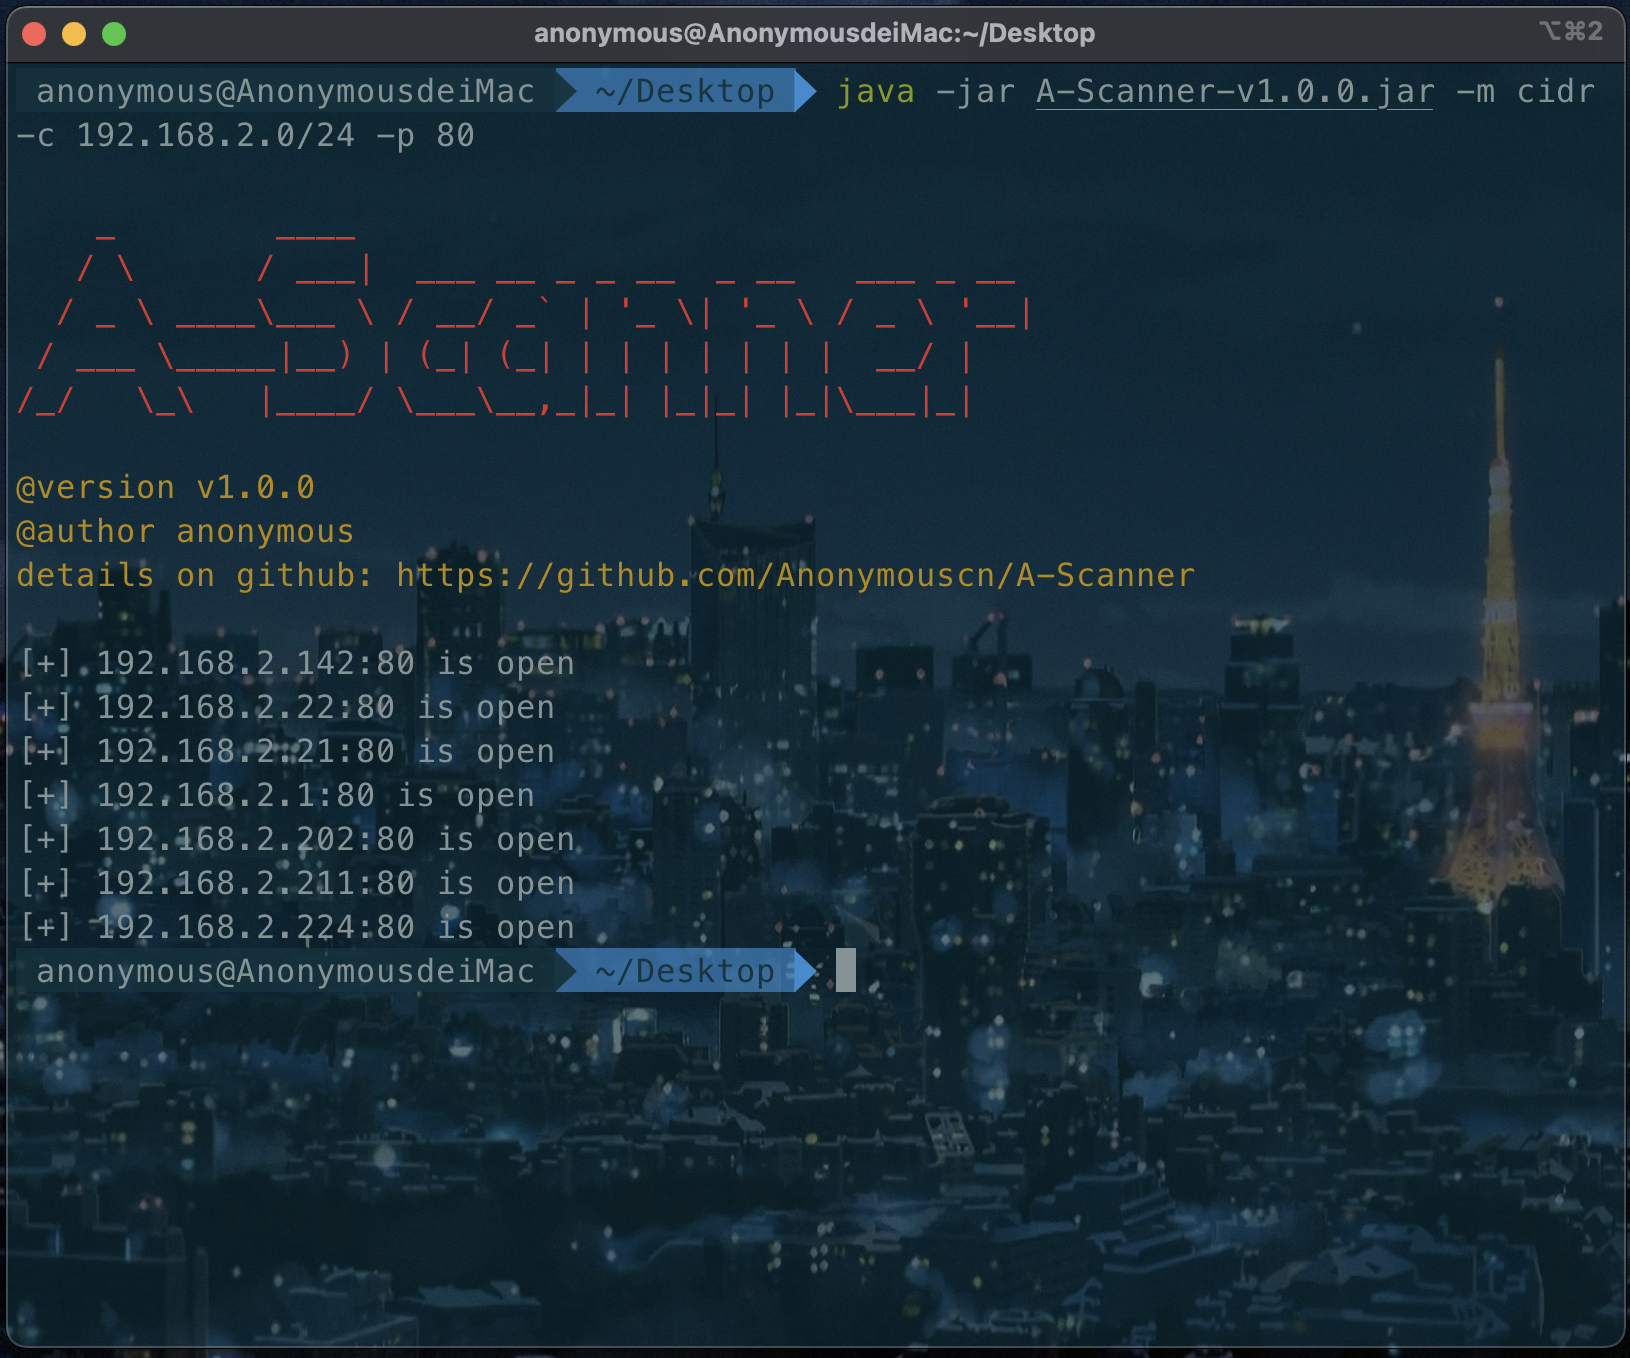Click the top prompt's anonymous@AnonymousdeiMac segment
This screenshot has height=1358, width=1630.
point(286,91)
